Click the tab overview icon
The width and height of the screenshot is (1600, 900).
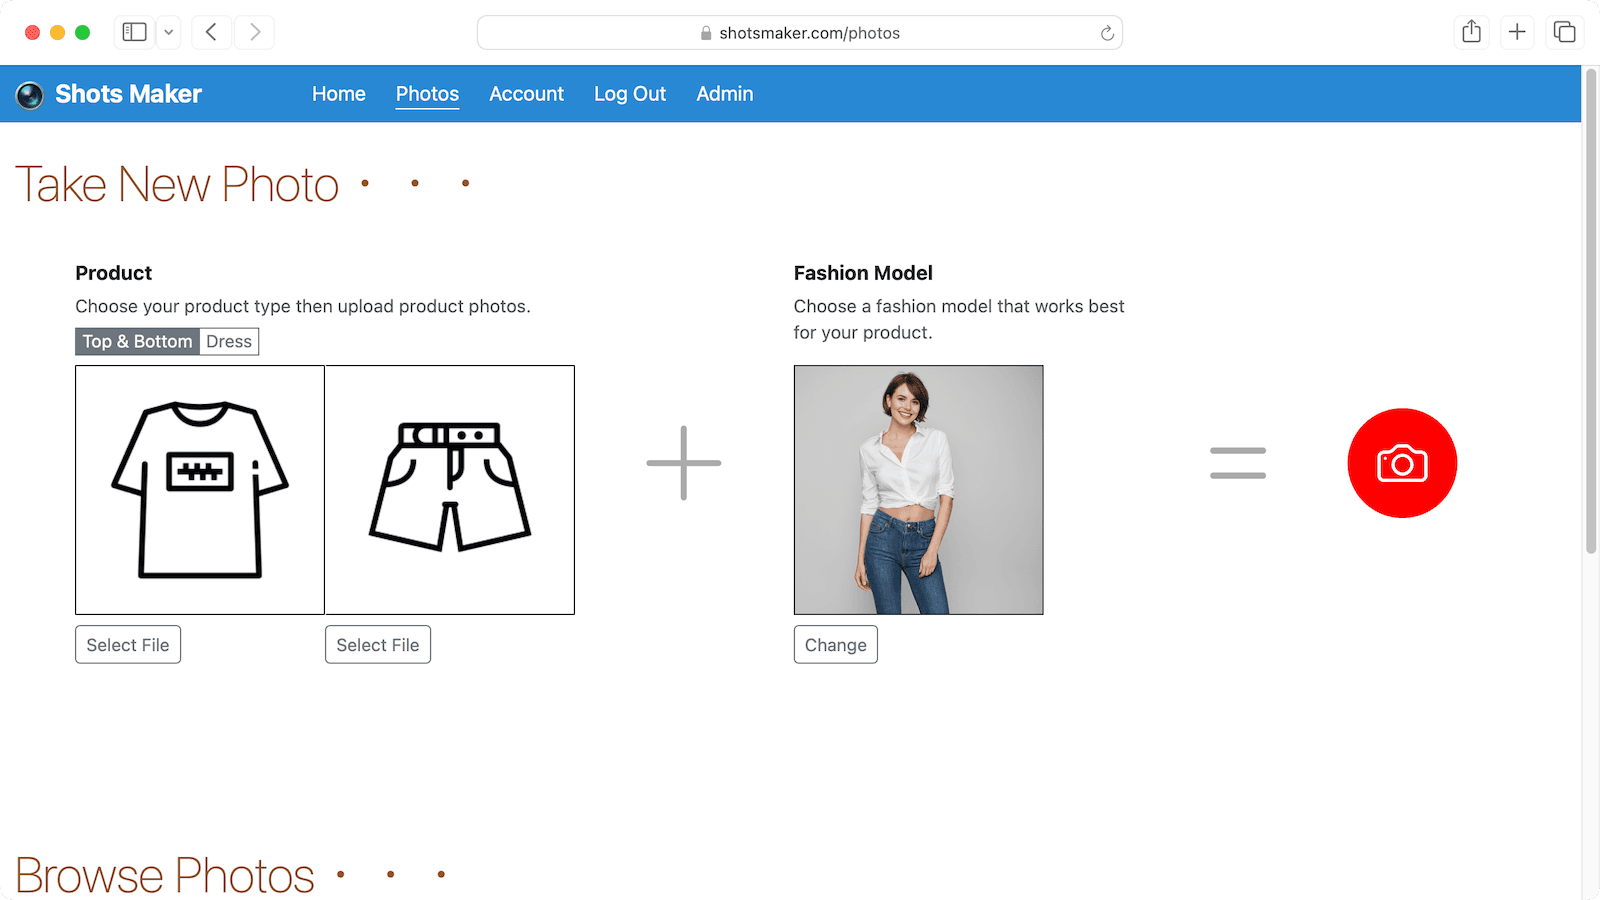(x=1562, y=31)
